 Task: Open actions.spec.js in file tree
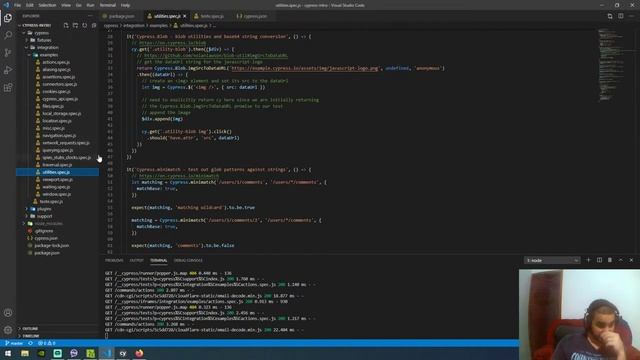[56, 62]
